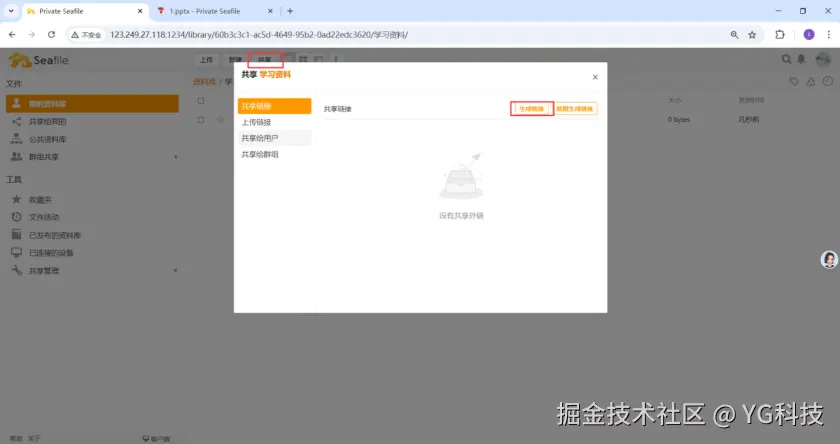Click the tags icon in the library toolbar
The height and width of the screenshot is (444, 840).
794,81
